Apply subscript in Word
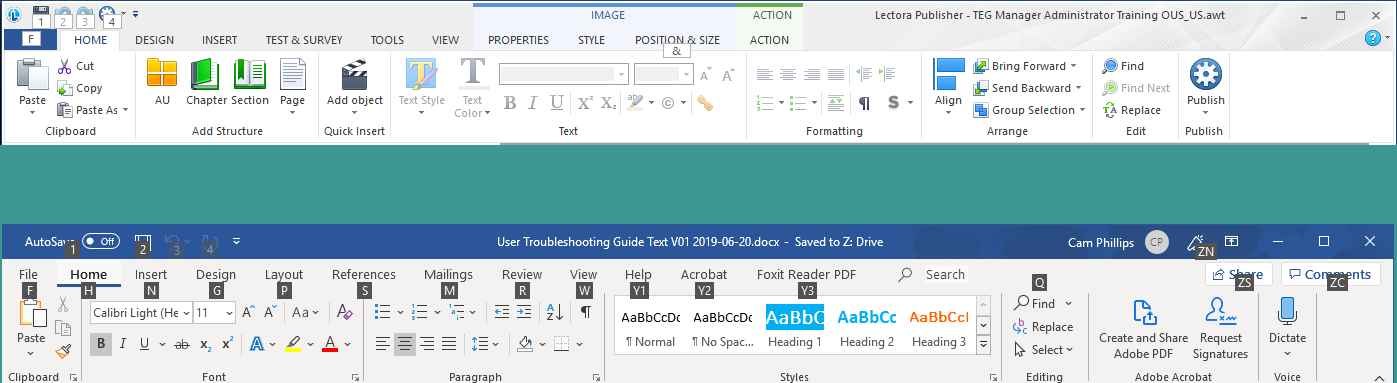 tap(205, 344)
